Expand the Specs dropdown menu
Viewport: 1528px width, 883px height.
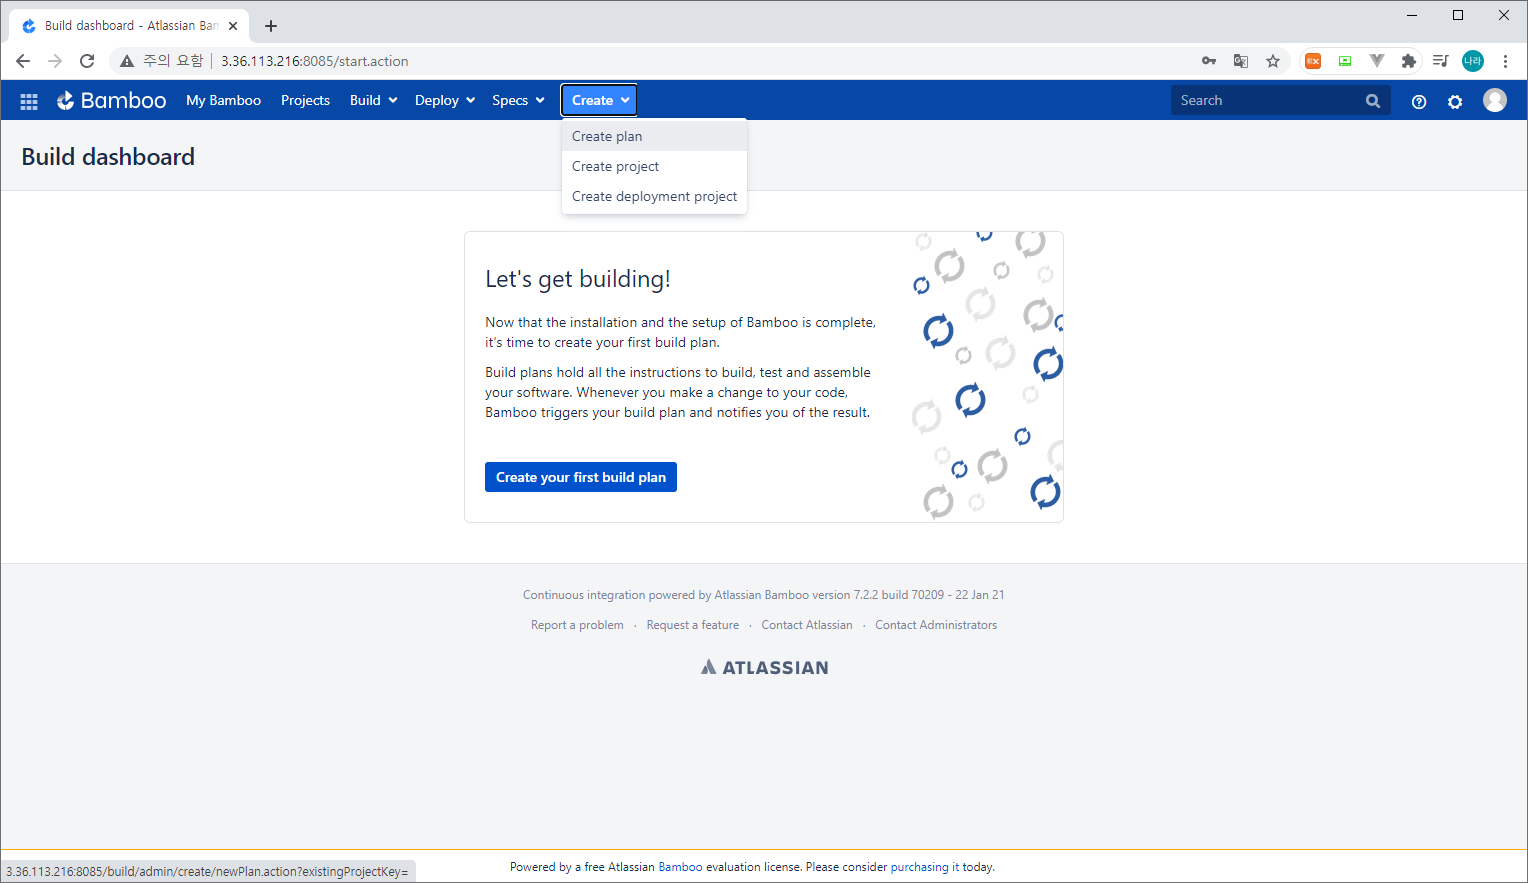click(x=518, y=100)
